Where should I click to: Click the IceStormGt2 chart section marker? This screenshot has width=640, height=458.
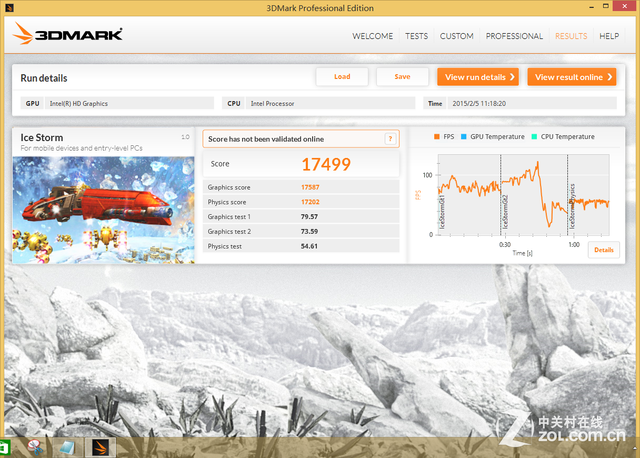pyautogui.click(x=505, y=212)
